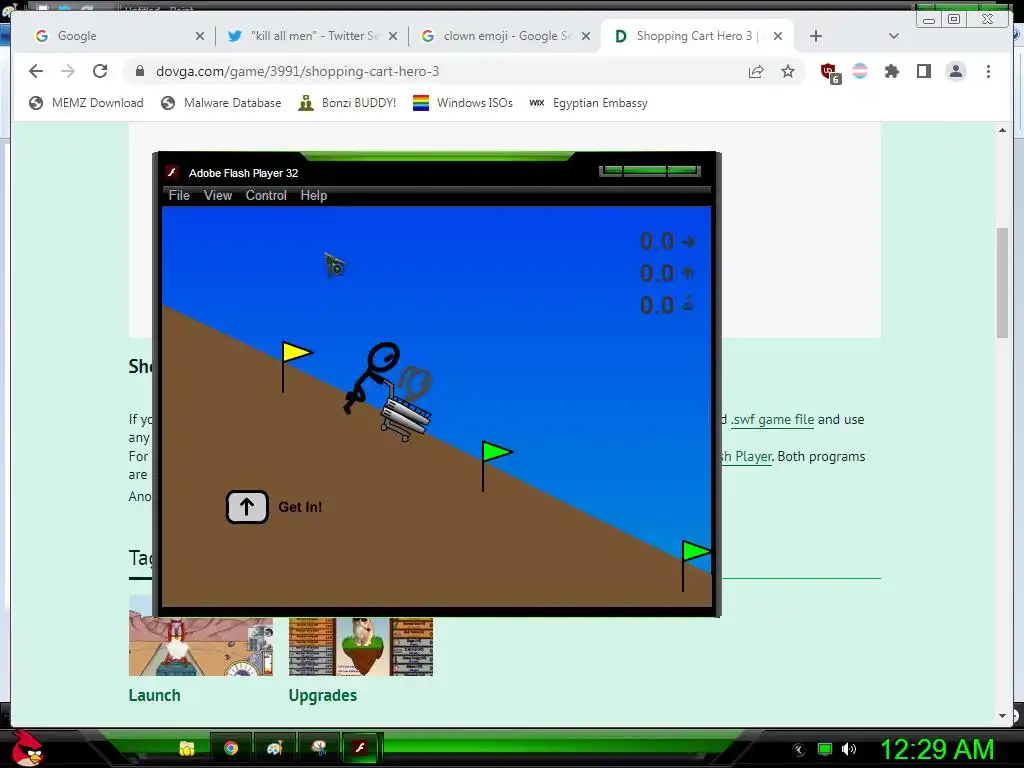Expand hidden tray icons arrow
The image size is (1024, 768).
pyautogui.click(x=799, y=750)
